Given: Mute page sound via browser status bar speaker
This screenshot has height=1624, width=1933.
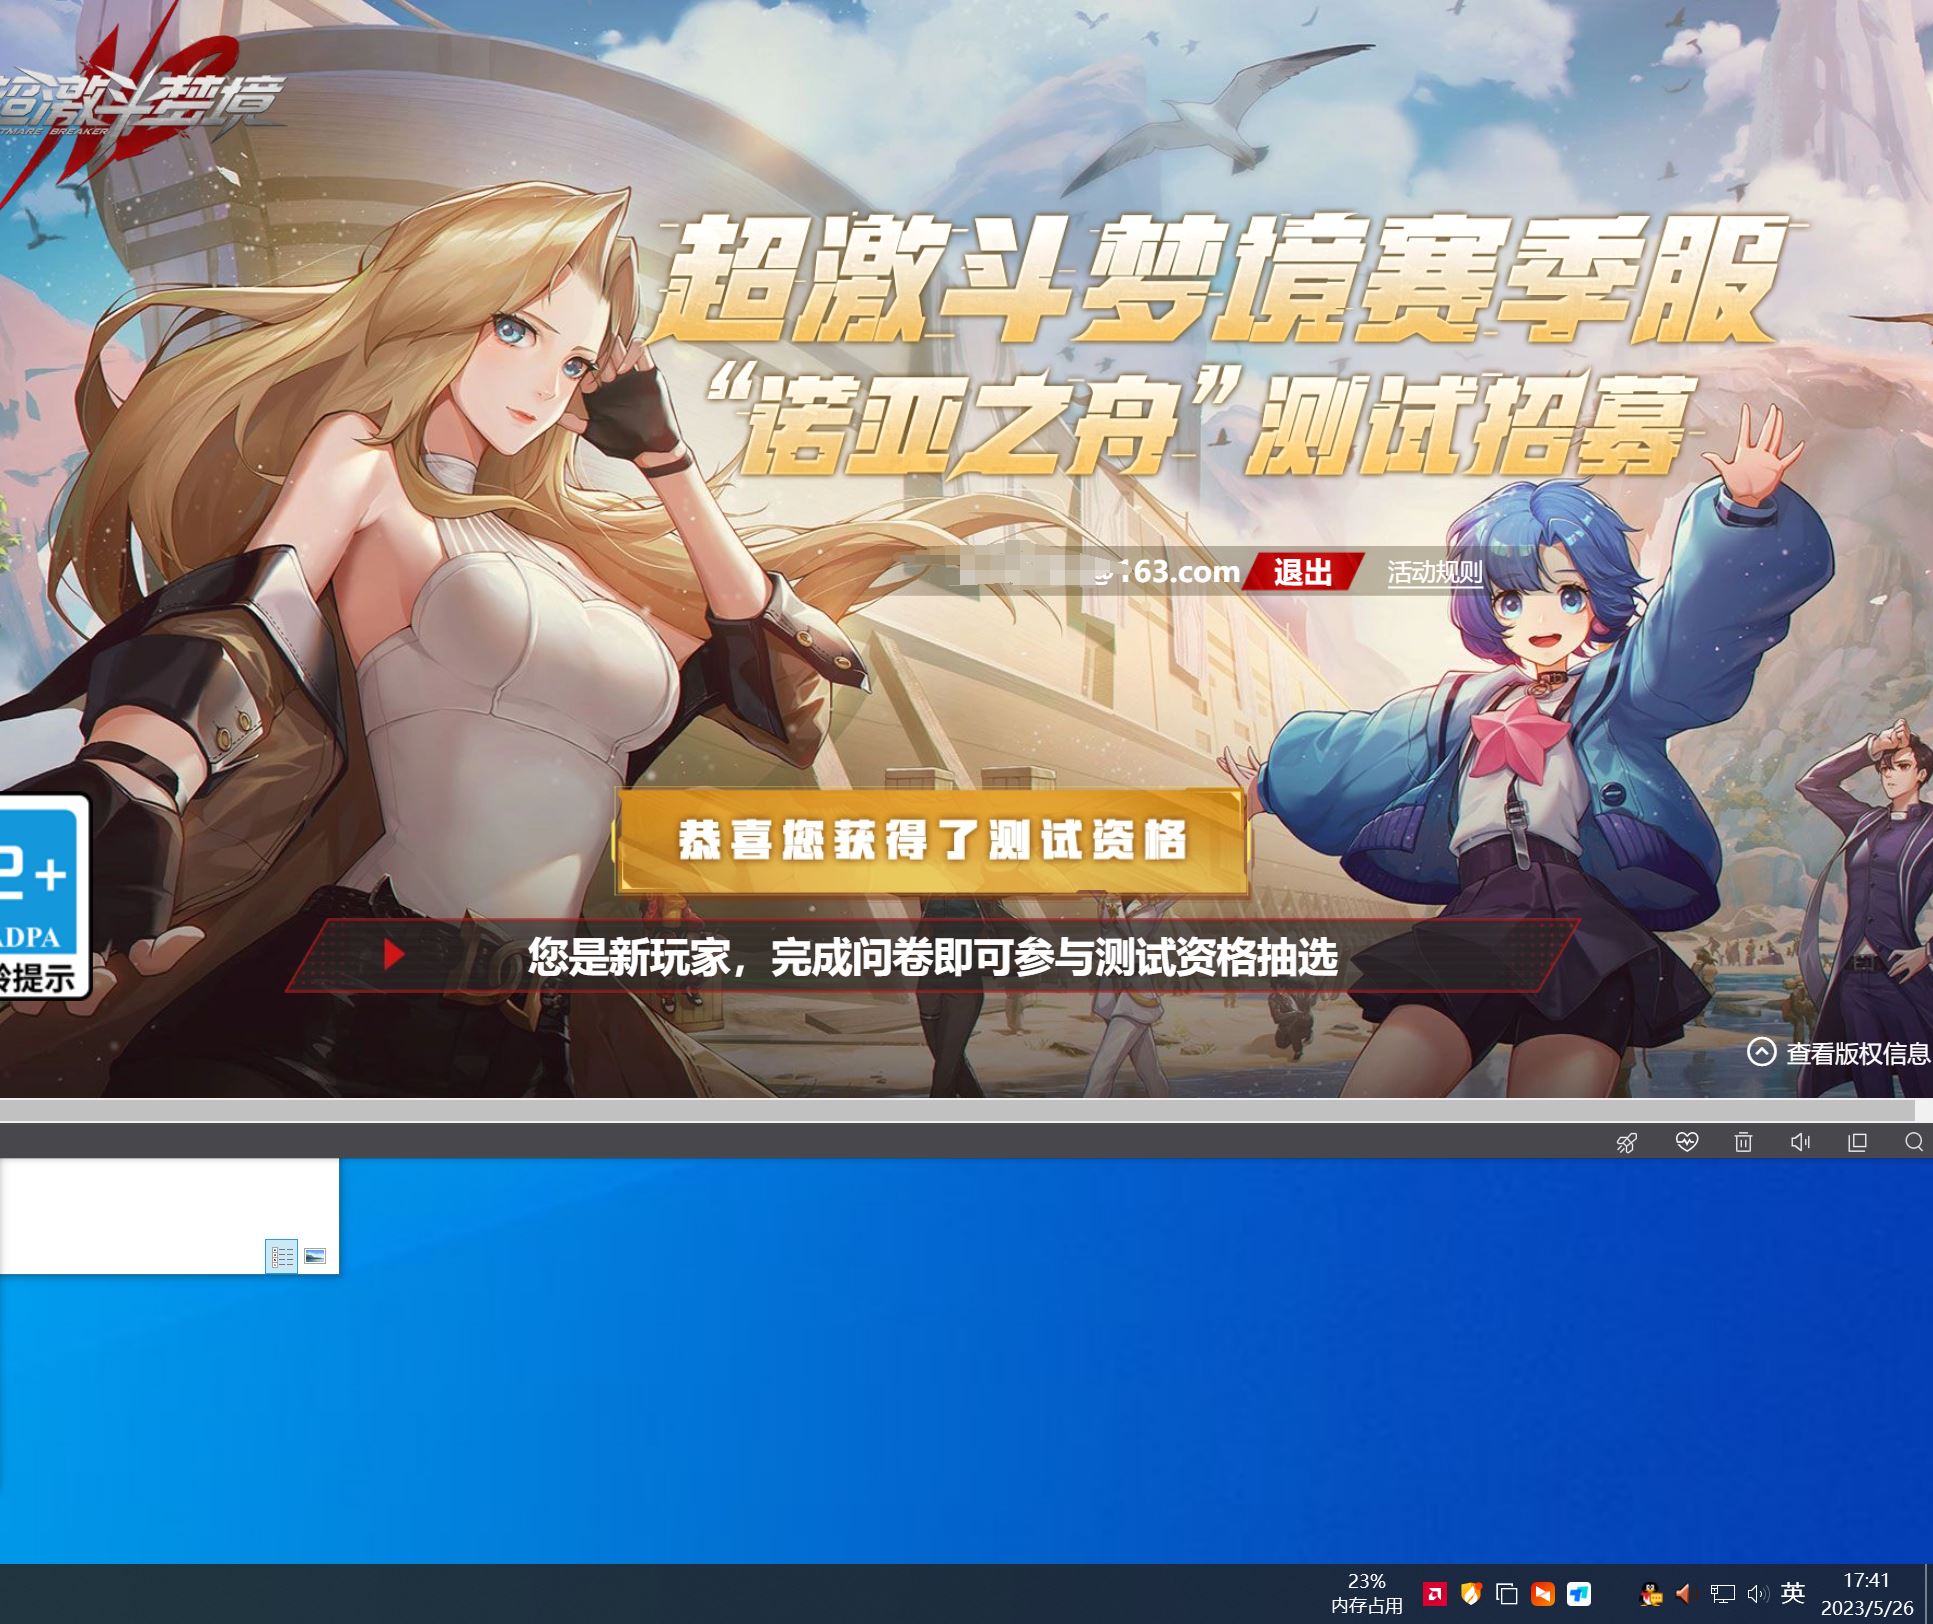Looking at the screenshot, I should click(1800, 1142).
